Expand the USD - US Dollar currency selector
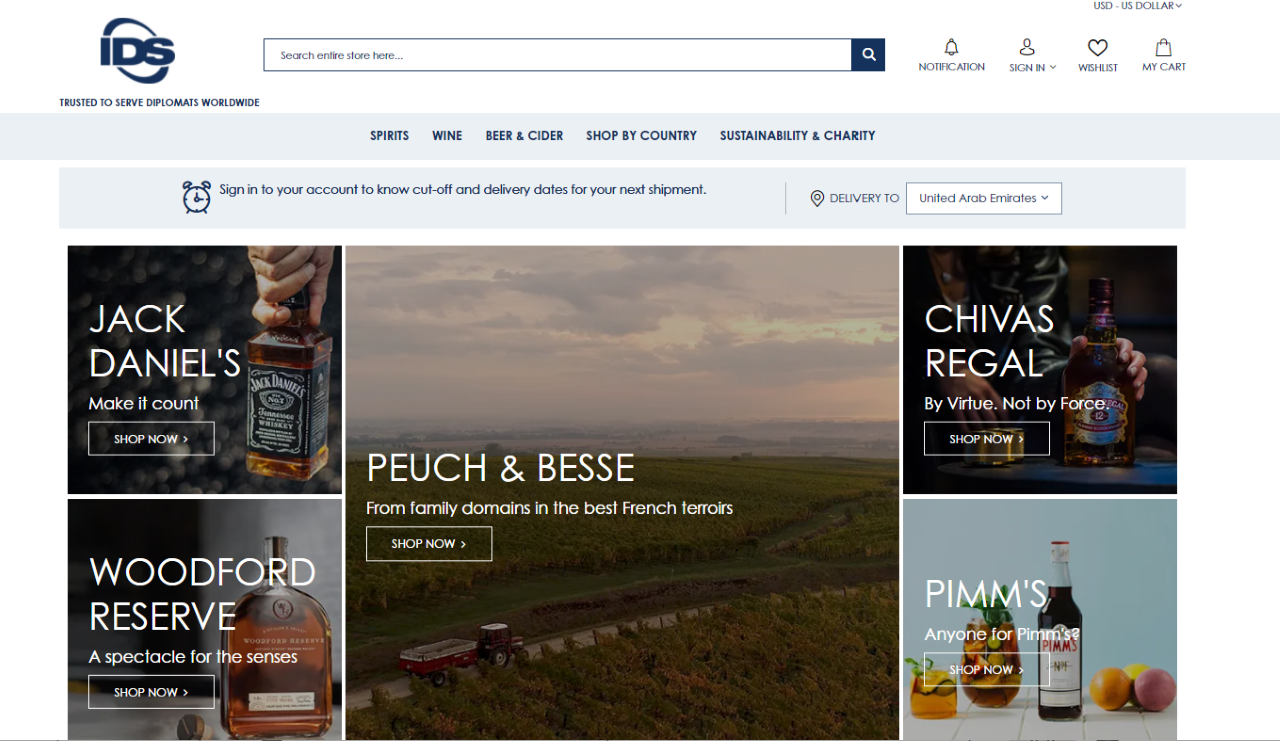This screenshot has height=741, width=1280. 1138,6
